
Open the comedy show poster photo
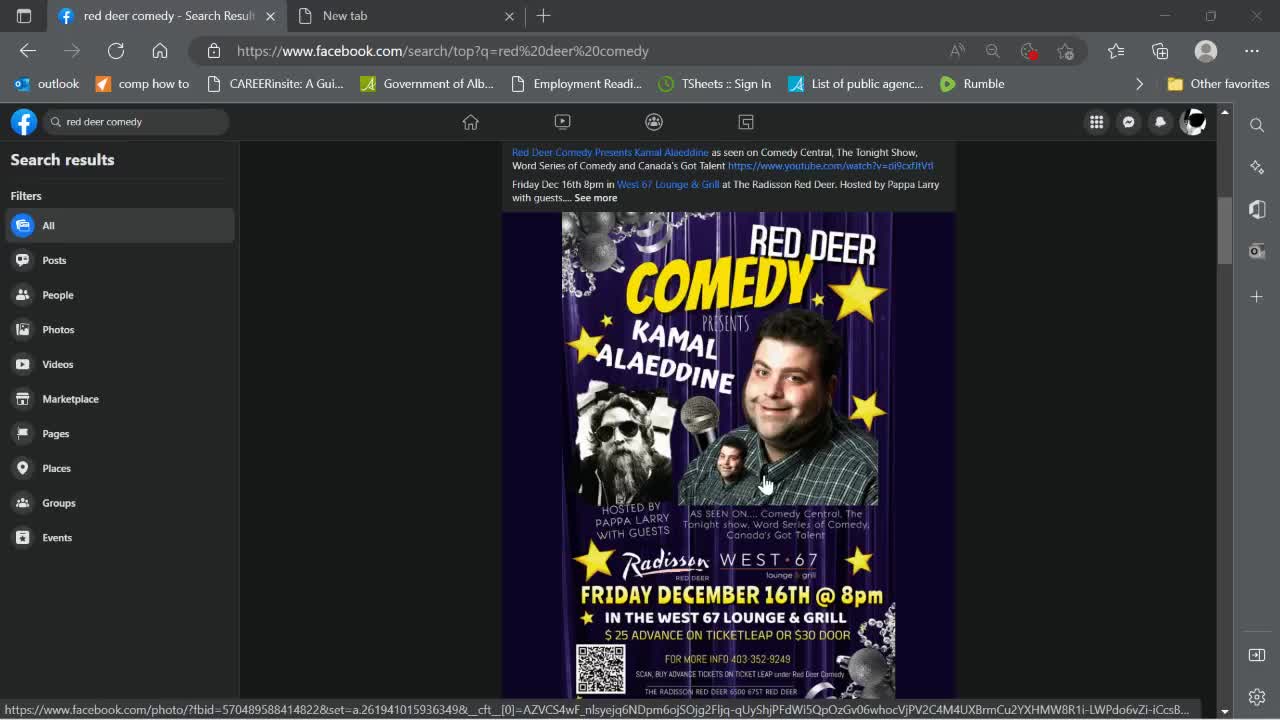728,455
